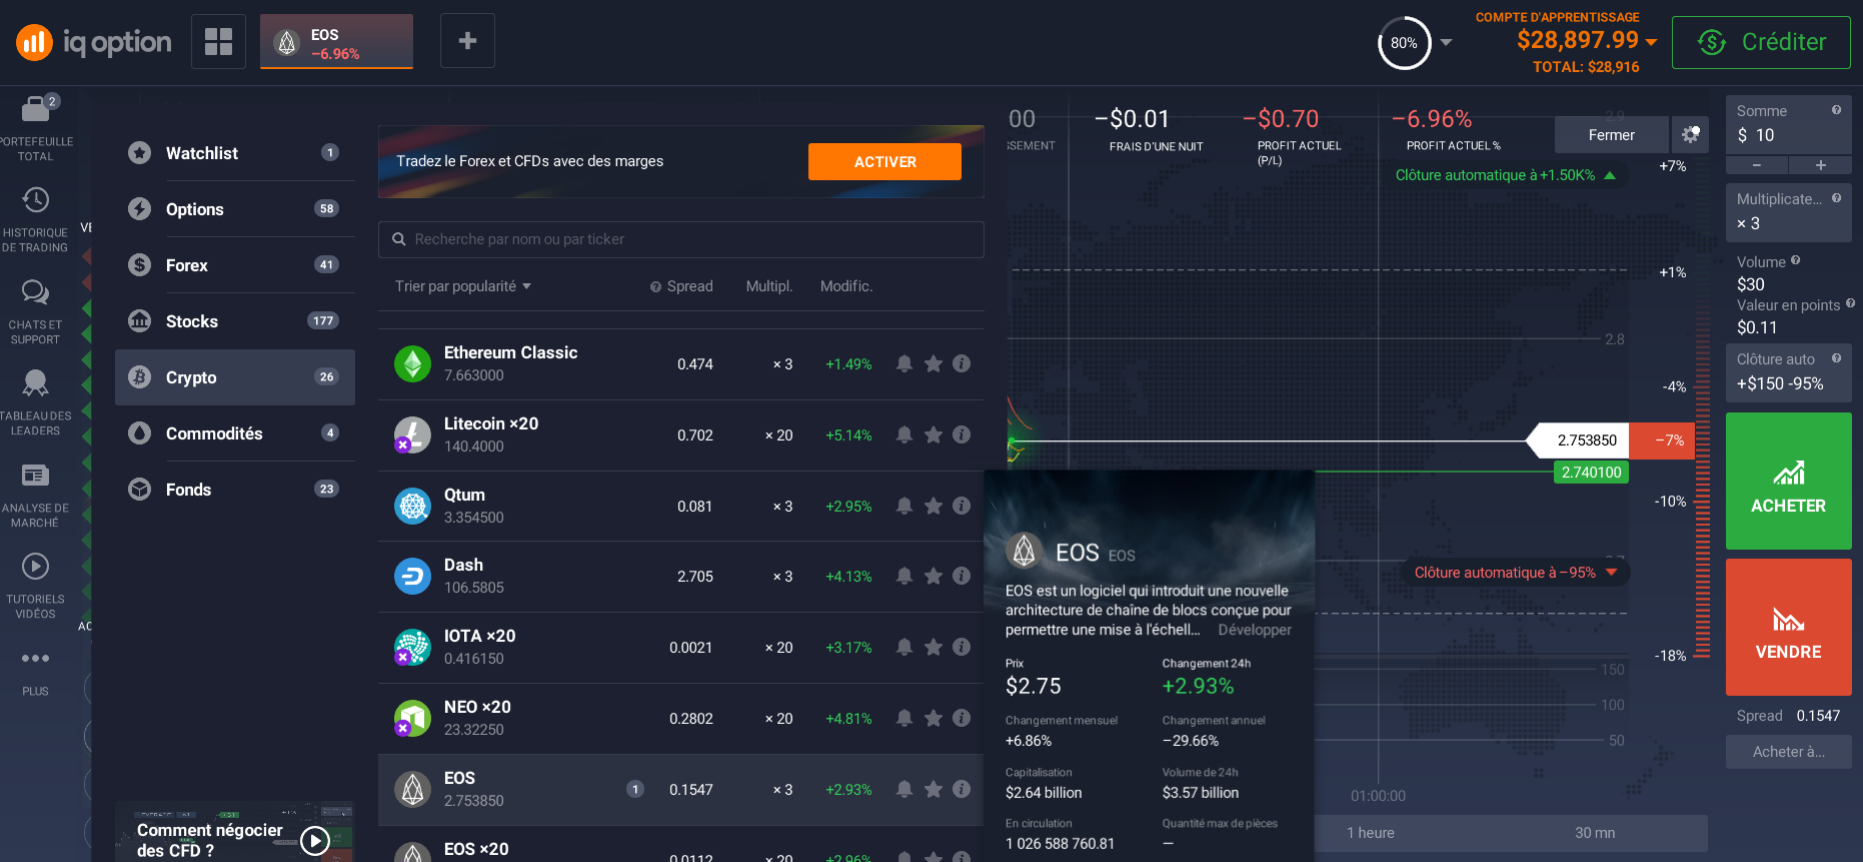Screen dimensions: 1863x862
Task: Click help icon next to Somme
Action: [1836, 110]
